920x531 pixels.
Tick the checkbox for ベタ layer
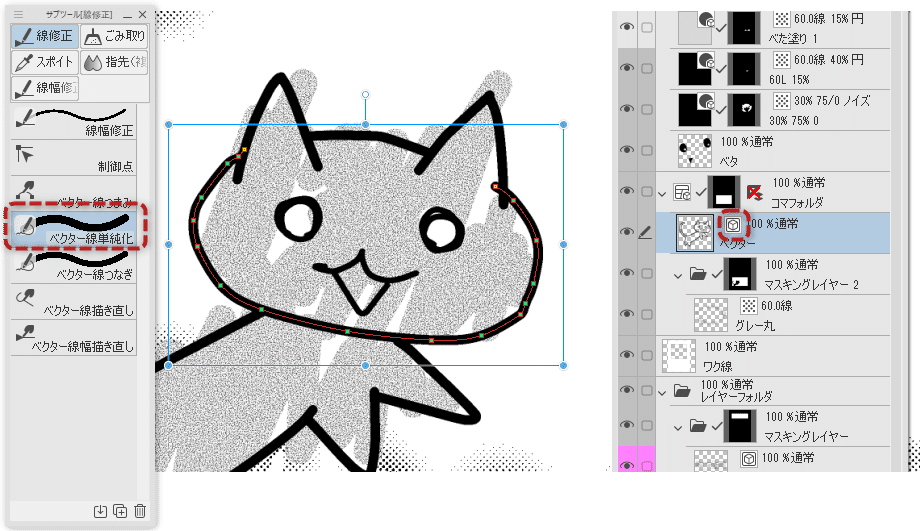647,150
